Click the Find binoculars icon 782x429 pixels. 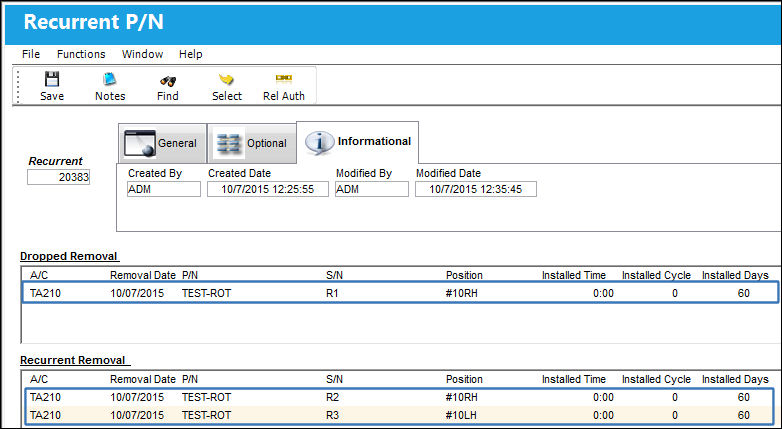pos(168,80)
